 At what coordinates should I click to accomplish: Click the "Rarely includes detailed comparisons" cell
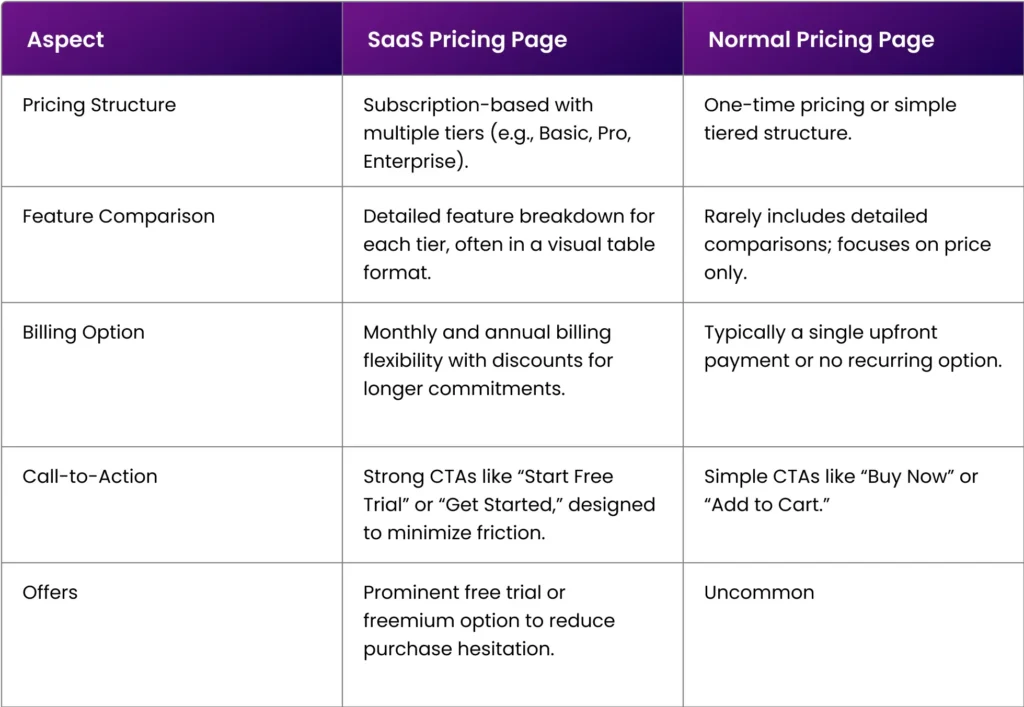(x=846, y=244)
